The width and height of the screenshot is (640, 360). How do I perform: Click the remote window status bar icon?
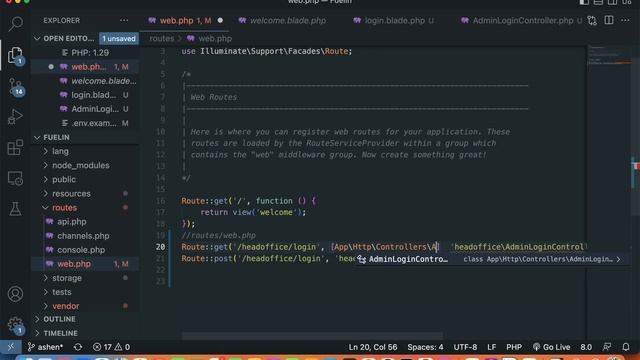point(11,347)
